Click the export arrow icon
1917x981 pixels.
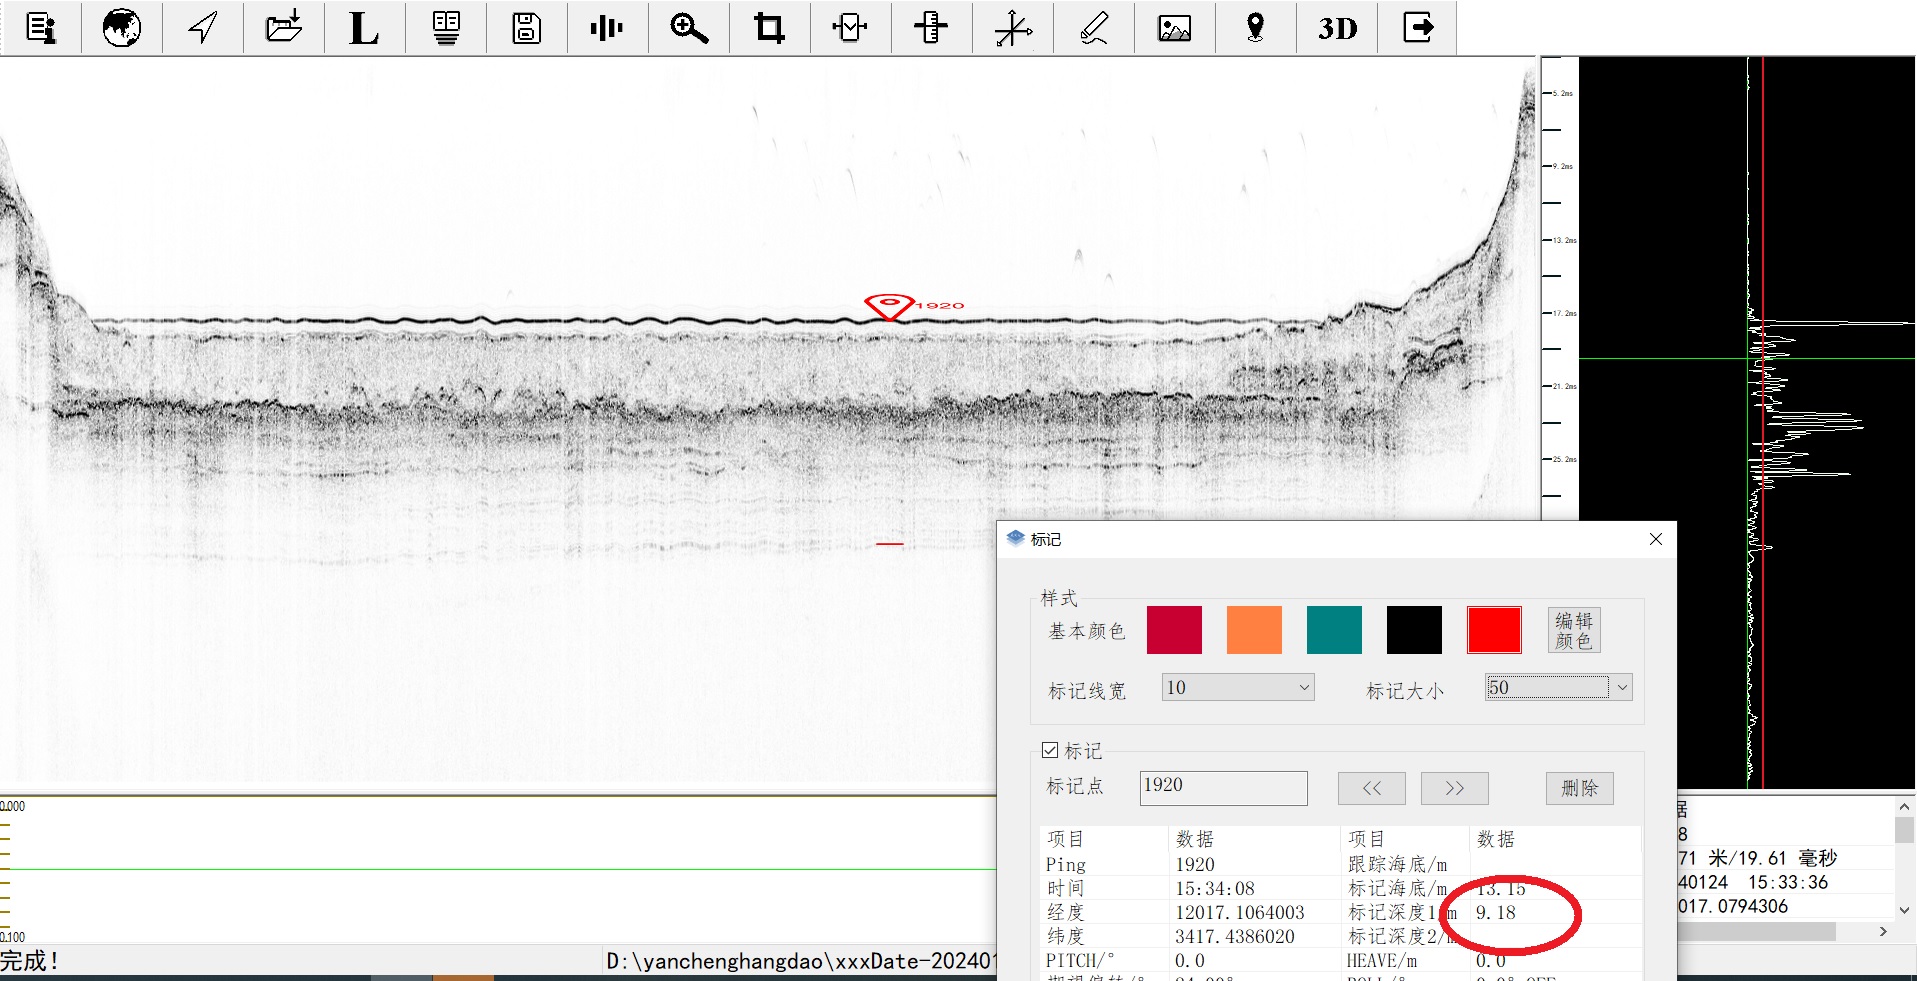1417,28
